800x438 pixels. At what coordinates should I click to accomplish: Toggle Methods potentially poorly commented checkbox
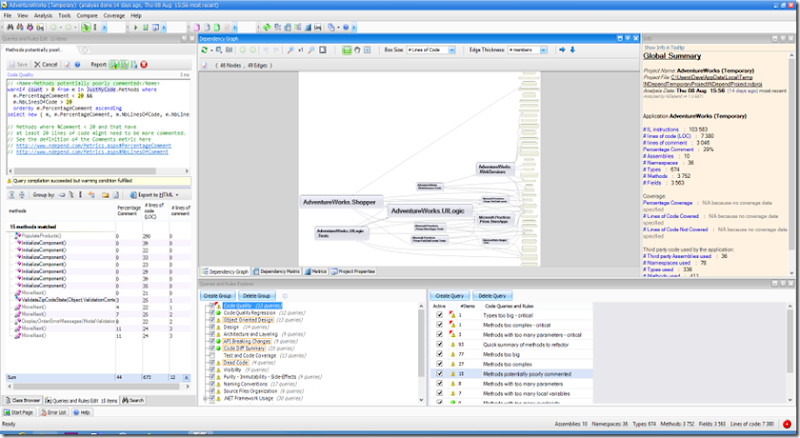pos(441,374)
